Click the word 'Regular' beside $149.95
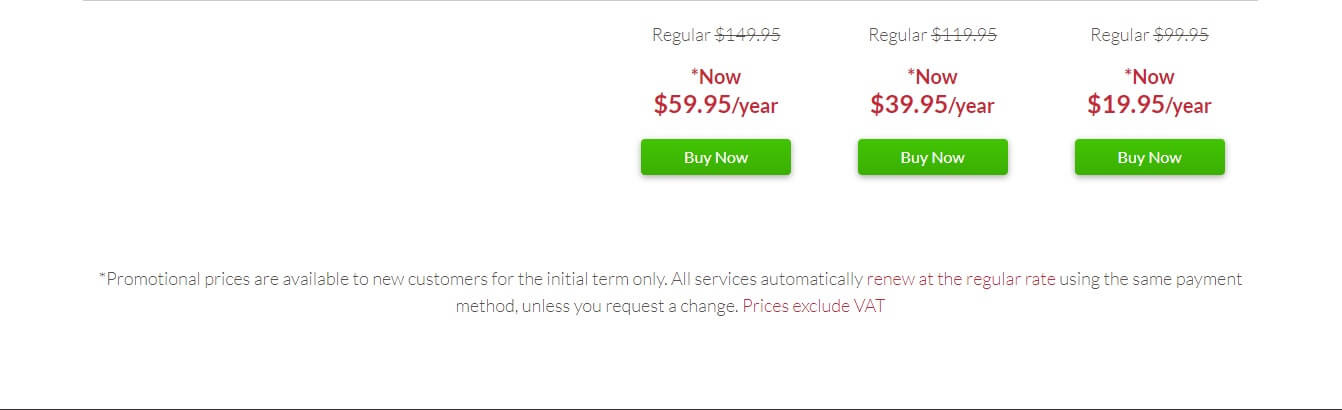Screen dimensions: 1342x410 [681, 35]
